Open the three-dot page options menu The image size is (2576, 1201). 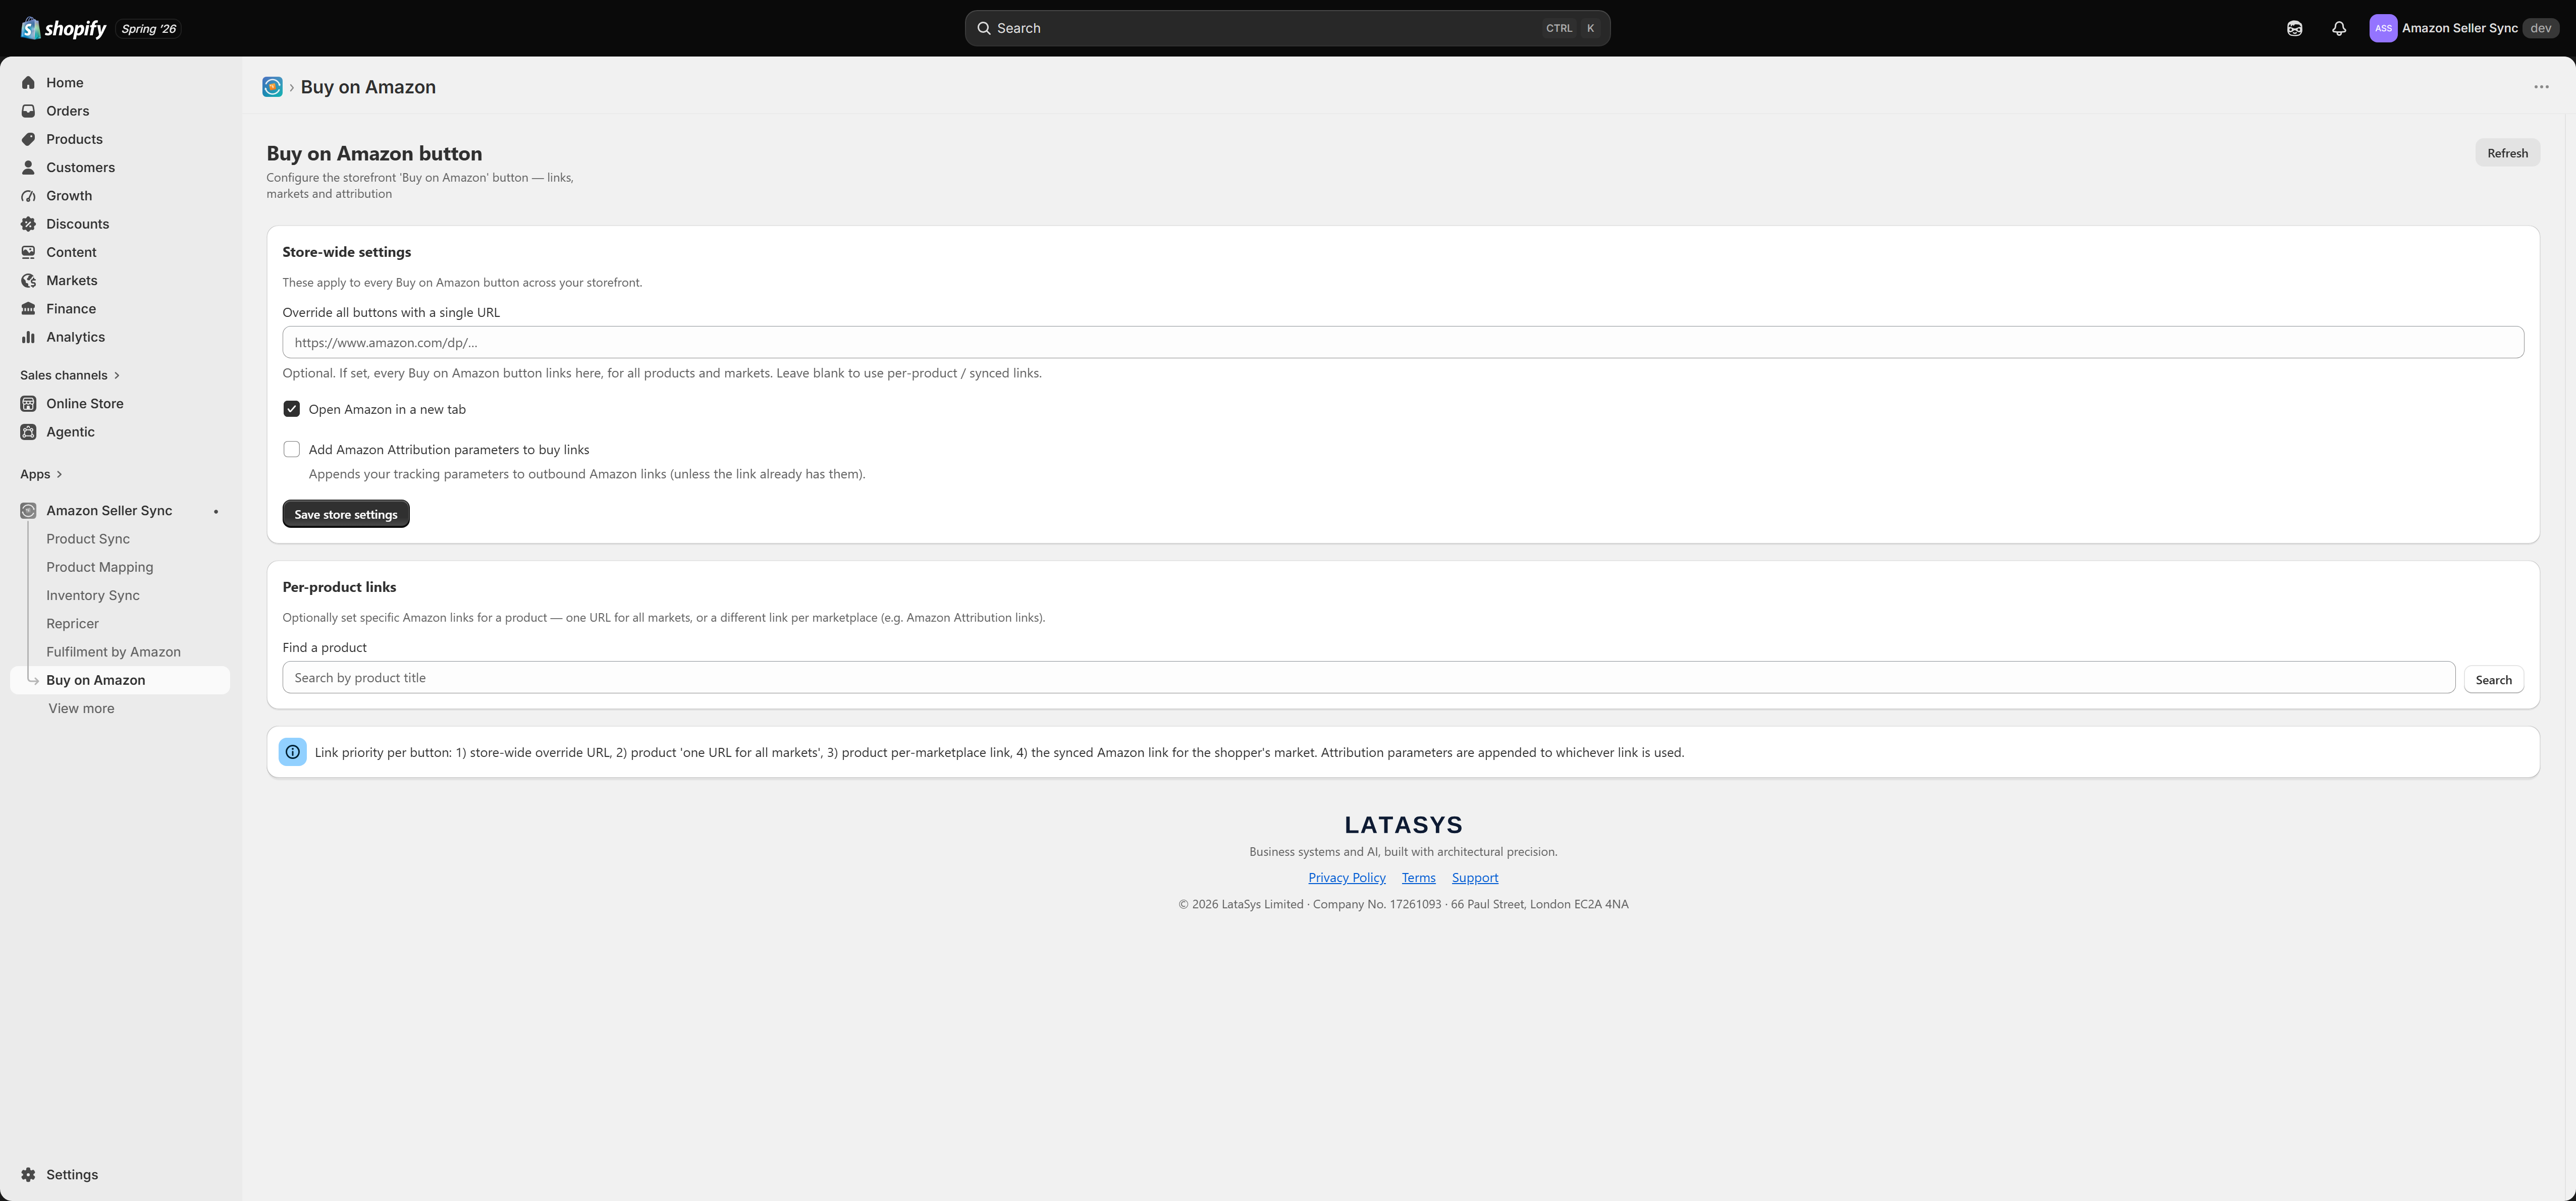(2541, 87)
